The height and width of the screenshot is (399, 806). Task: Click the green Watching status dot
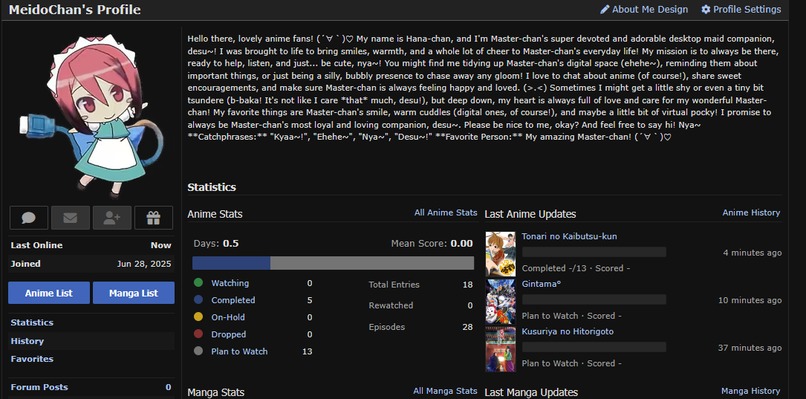pyautogui.click(x=198, y=282)
